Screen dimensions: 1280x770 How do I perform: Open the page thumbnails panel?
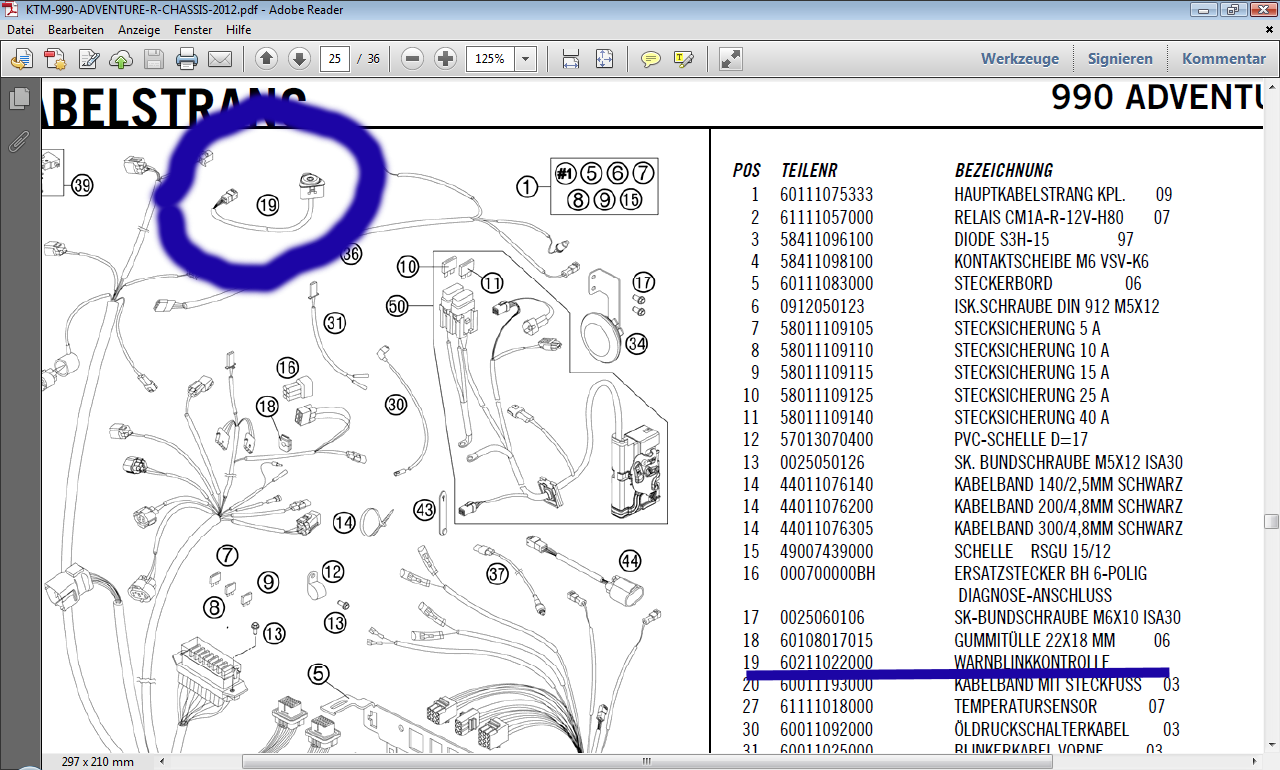click(19, 99)
